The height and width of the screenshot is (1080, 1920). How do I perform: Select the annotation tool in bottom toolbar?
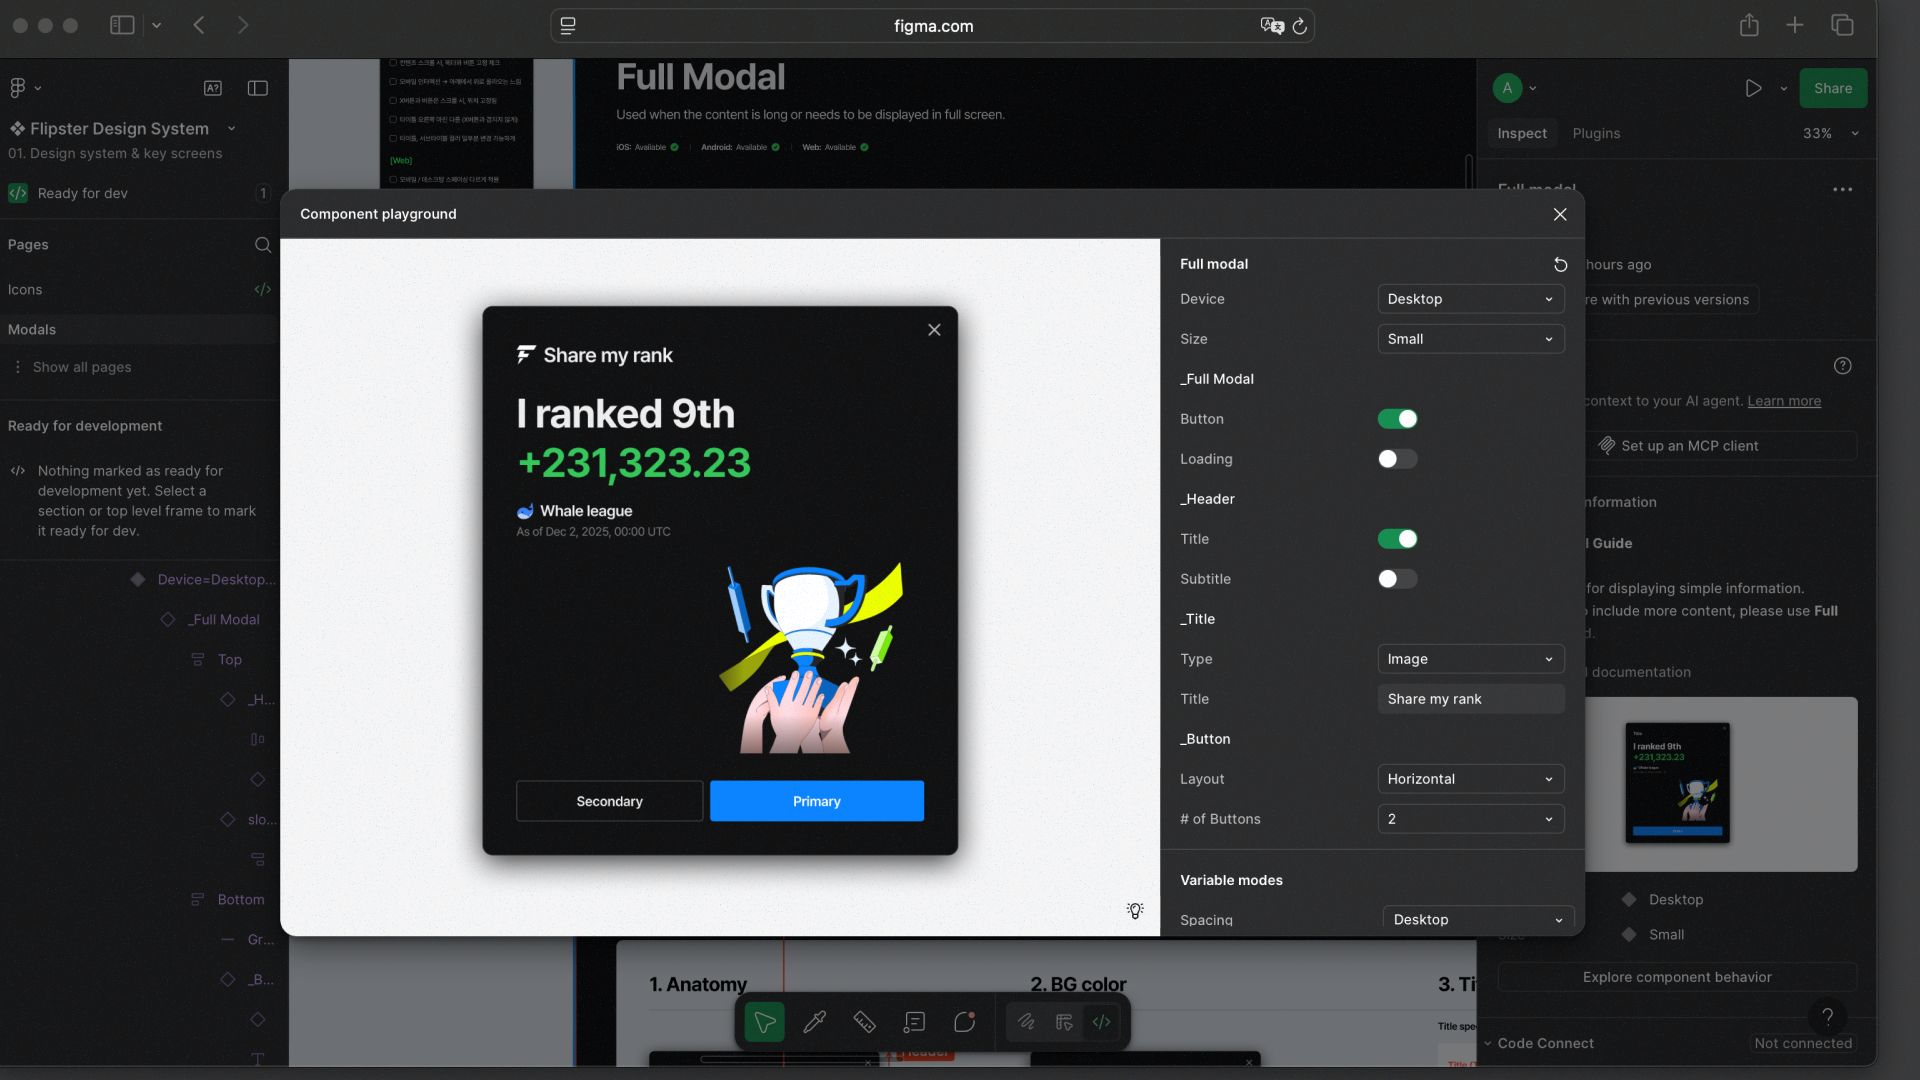click(914, 1022)
